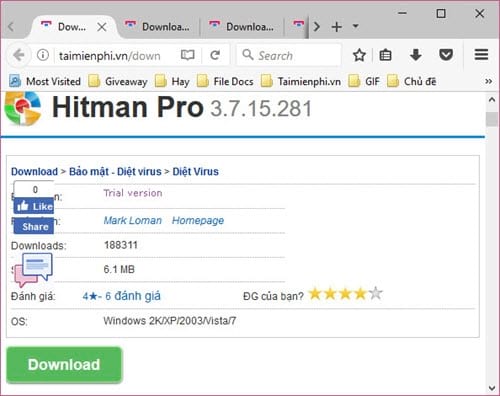
Task: Rate with the third star
Action: pyautogui.click(x=345, y=294)
